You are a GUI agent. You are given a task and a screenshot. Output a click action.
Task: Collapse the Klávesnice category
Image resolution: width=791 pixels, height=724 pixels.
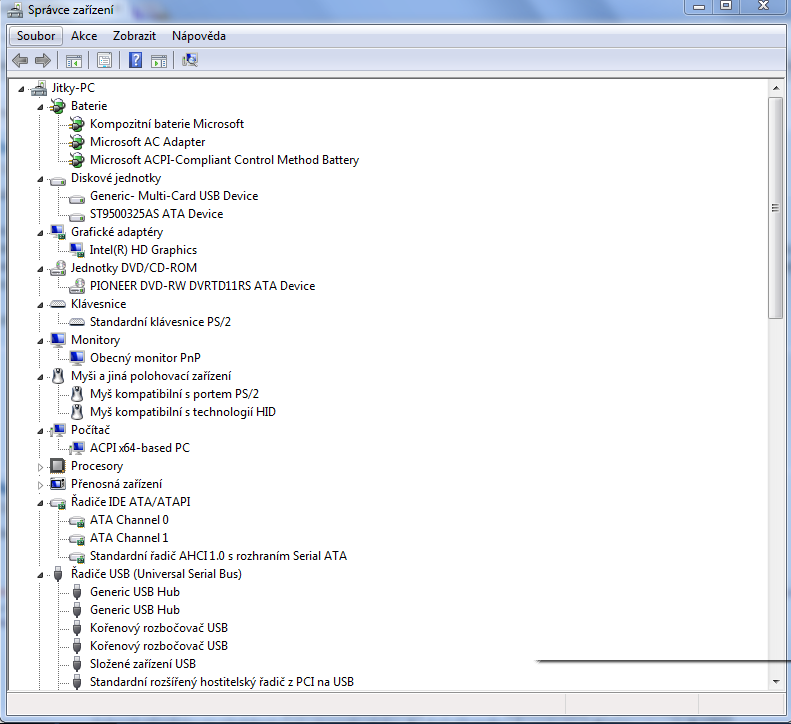(x=40, y=305)
